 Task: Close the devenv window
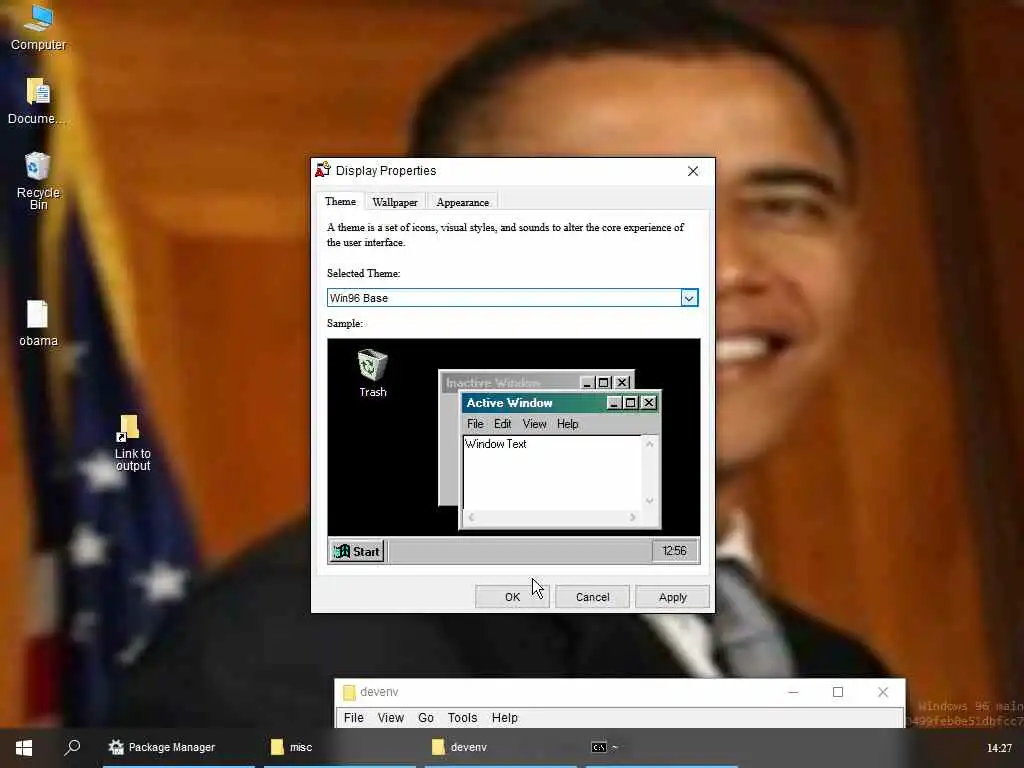tap(883, 692)
